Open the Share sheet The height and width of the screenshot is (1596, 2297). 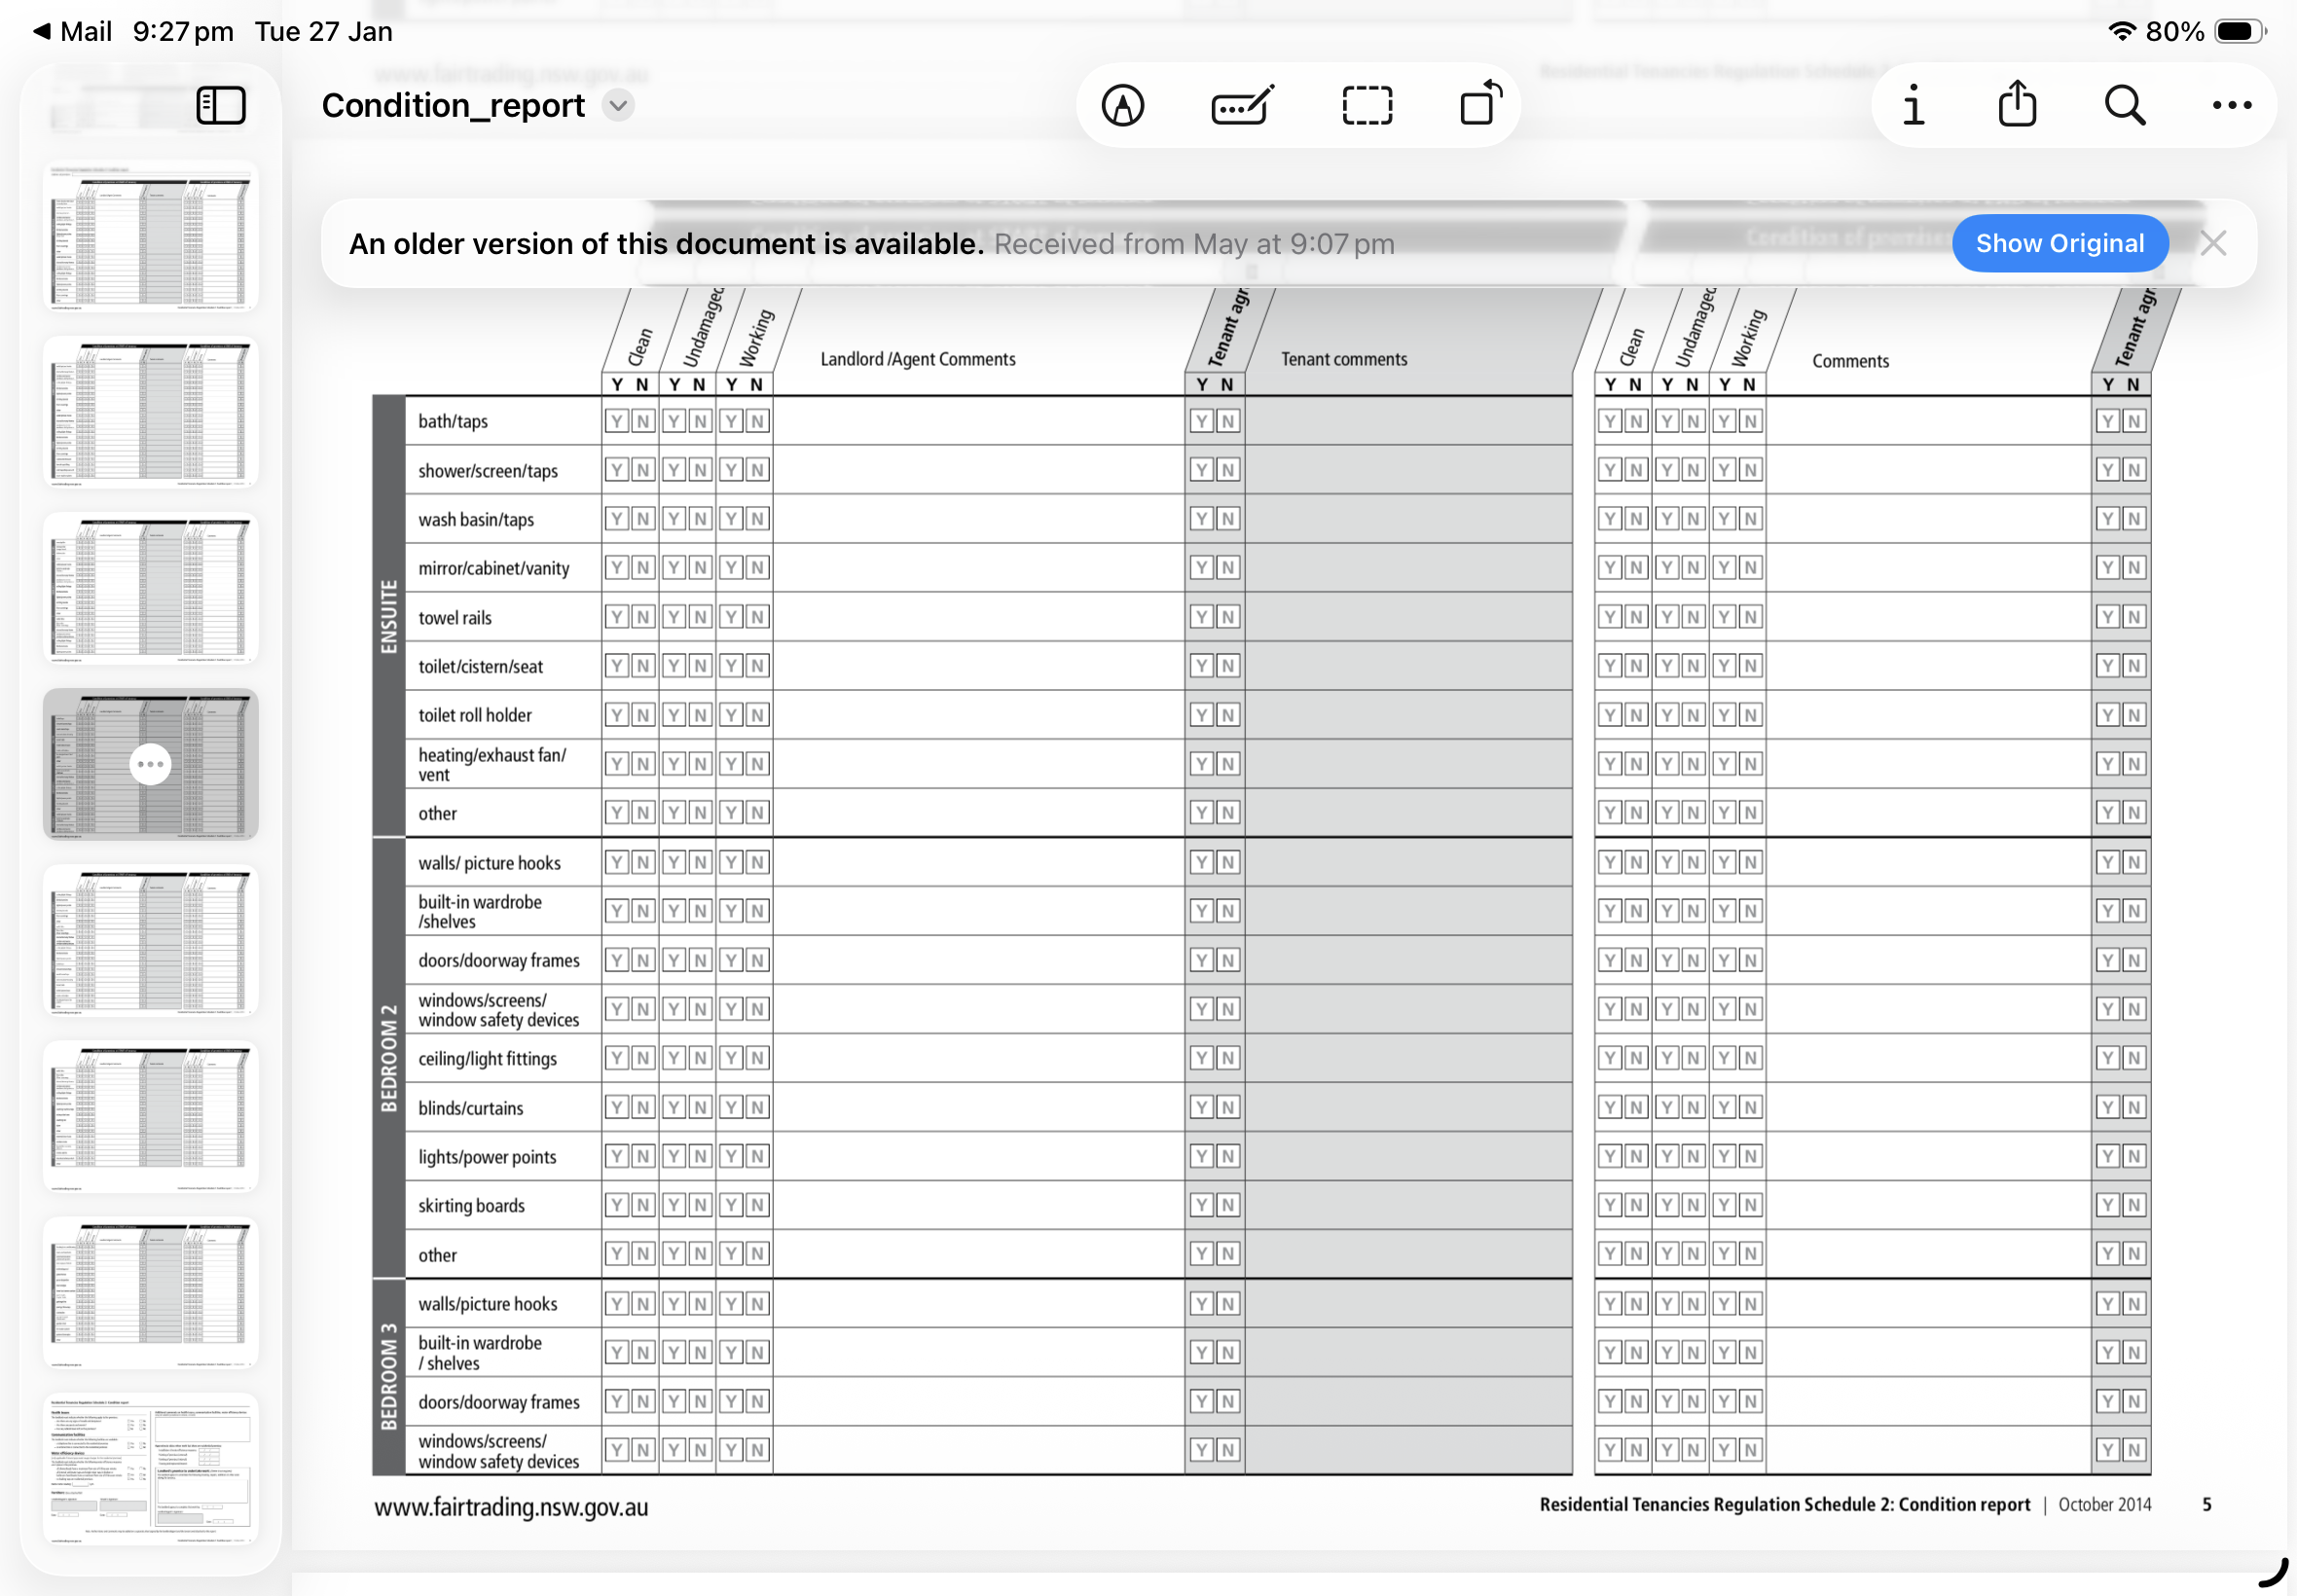[2017, 104]
